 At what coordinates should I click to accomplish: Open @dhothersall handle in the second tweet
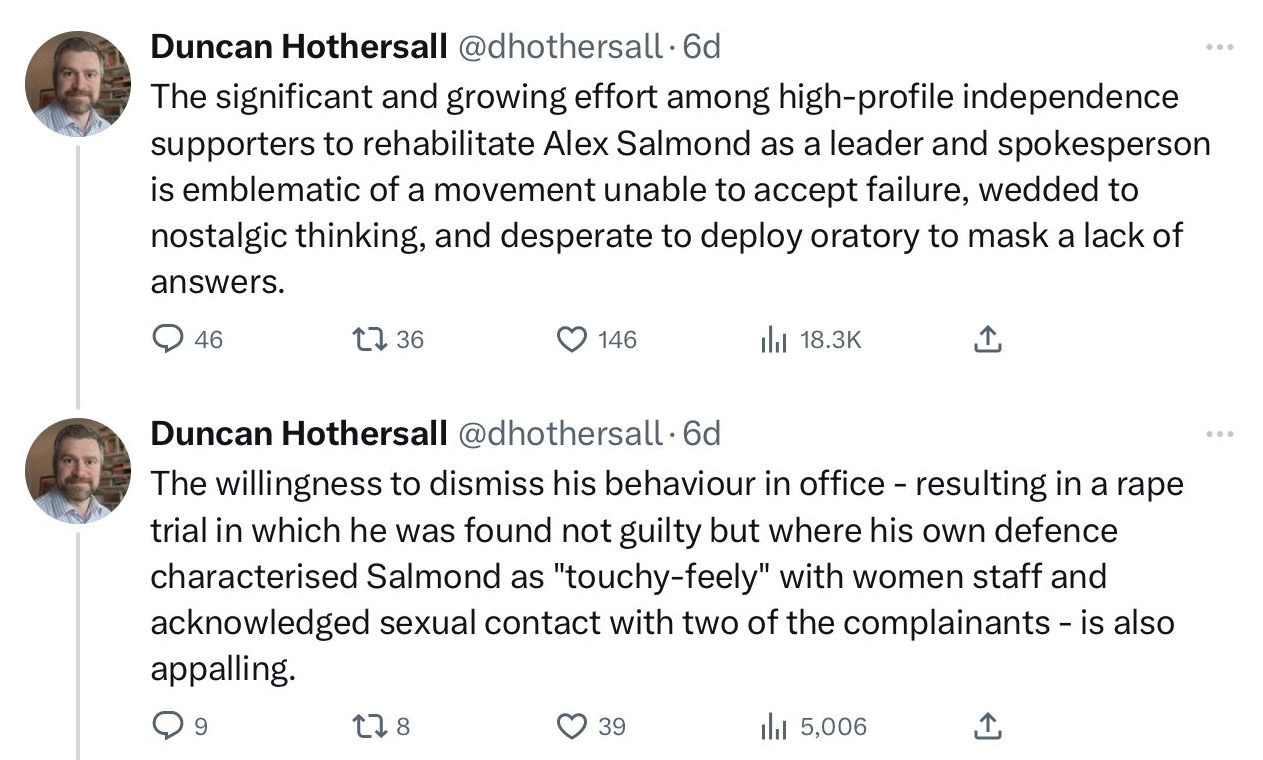[559, 433]
